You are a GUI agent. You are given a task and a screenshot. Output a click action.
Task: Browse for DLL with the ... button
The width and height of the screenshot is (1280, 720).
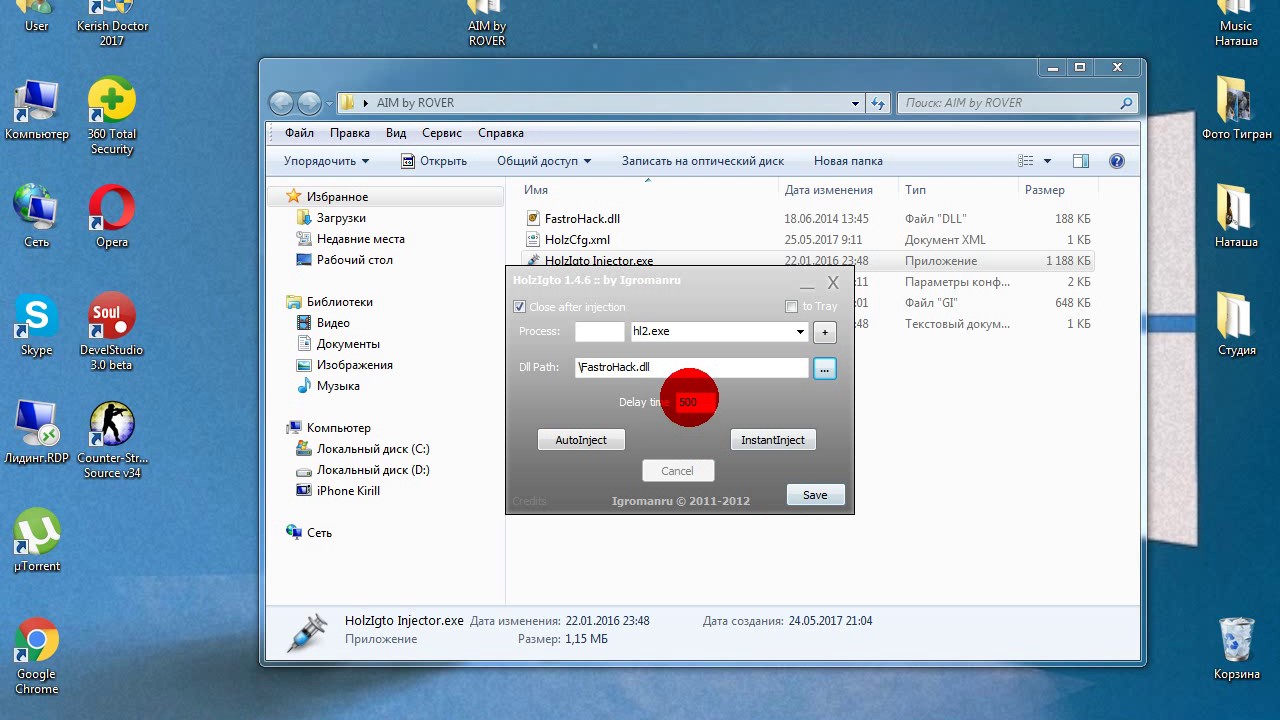[x=824, y=369]
